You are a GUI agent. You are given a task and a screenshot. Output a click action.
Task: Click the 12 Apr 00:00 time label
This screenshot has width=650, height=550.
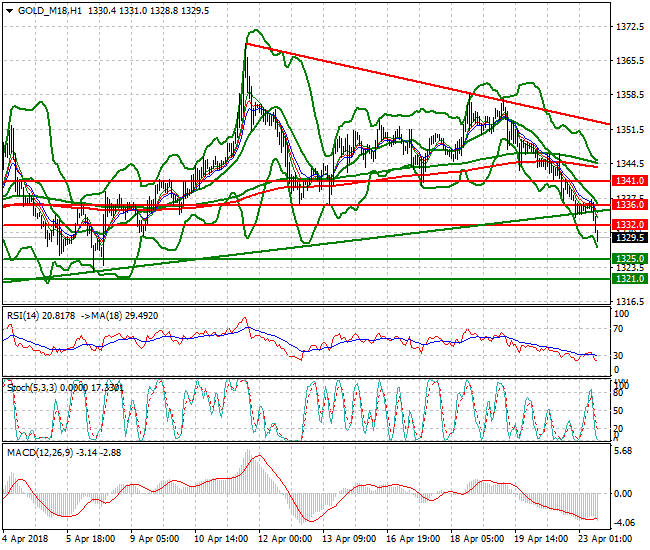(x=285, y=539)
